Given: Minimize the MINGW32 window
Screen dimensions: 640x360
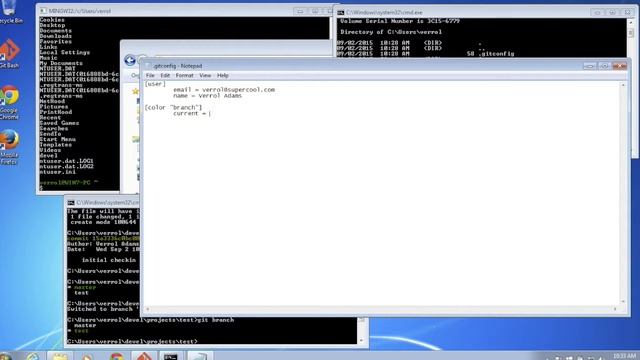Looking at the screenshot, I should click(300, 11).
